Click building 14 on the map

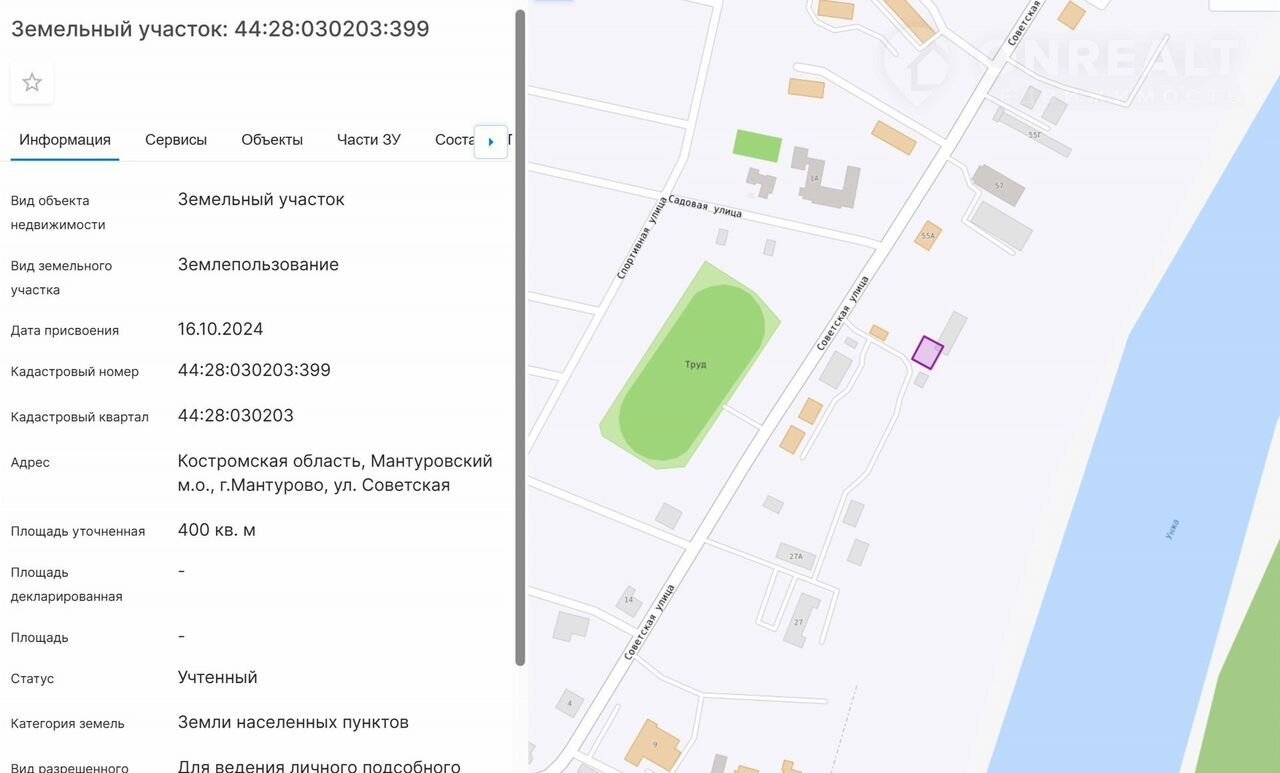(629, 600)
